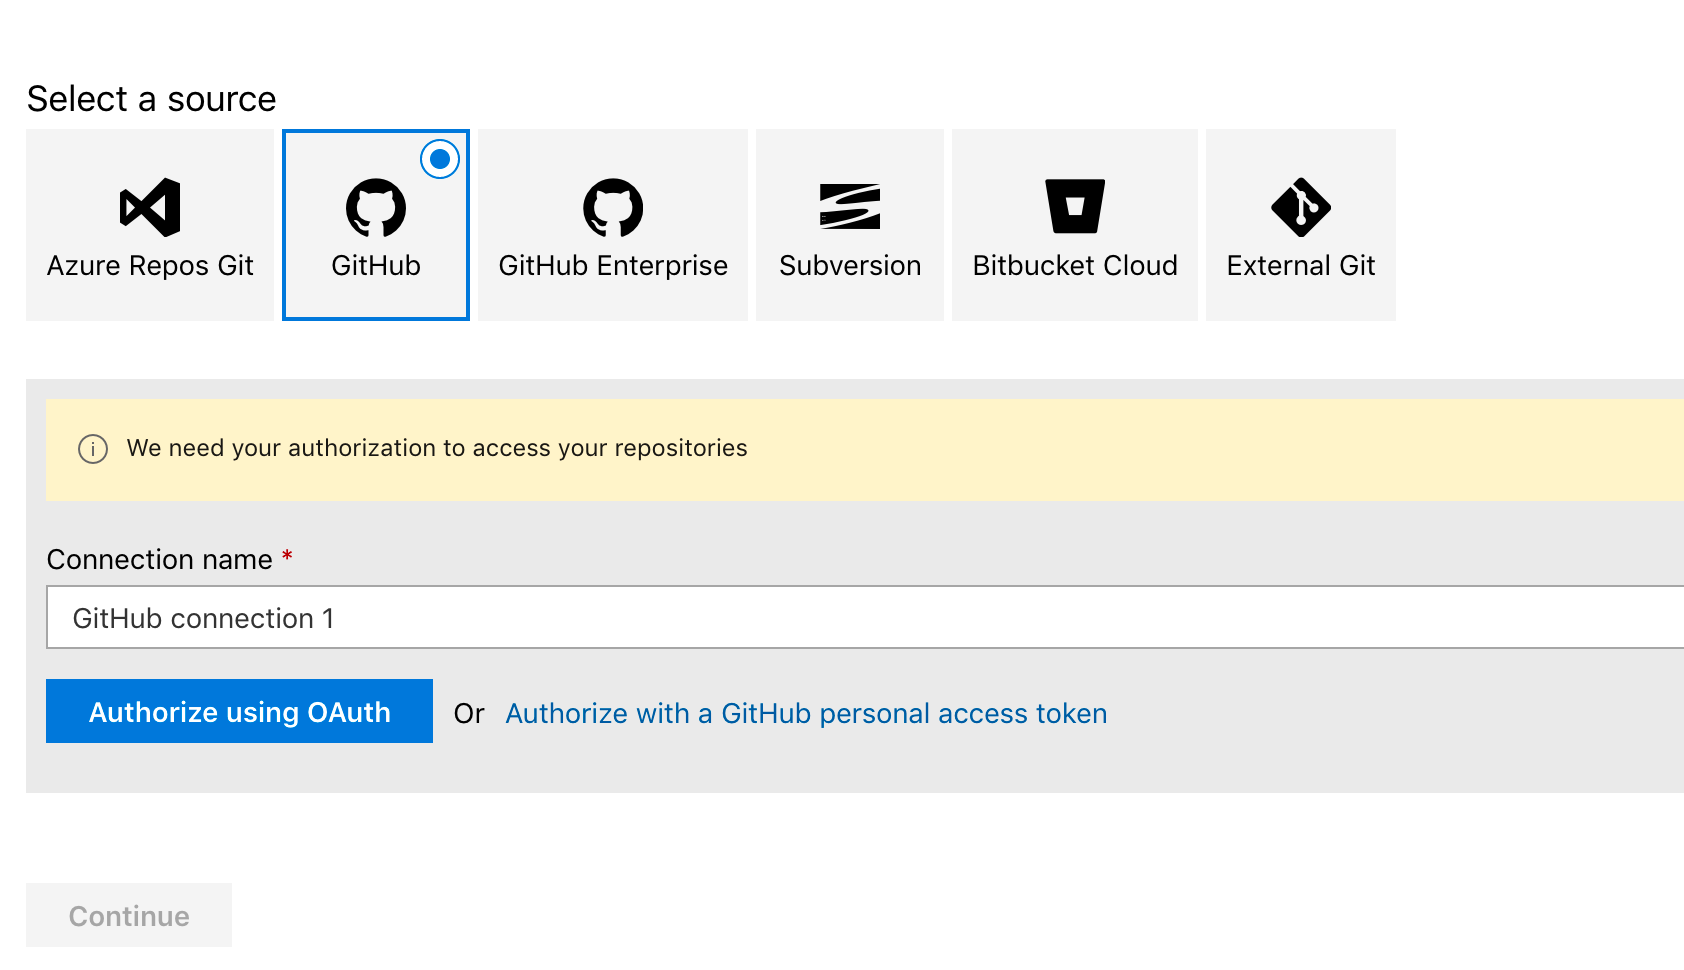Viewport: 1684px width, 970px height.
Task: Select the Azure Repos Git icon
Action: (x=150, y=207)
